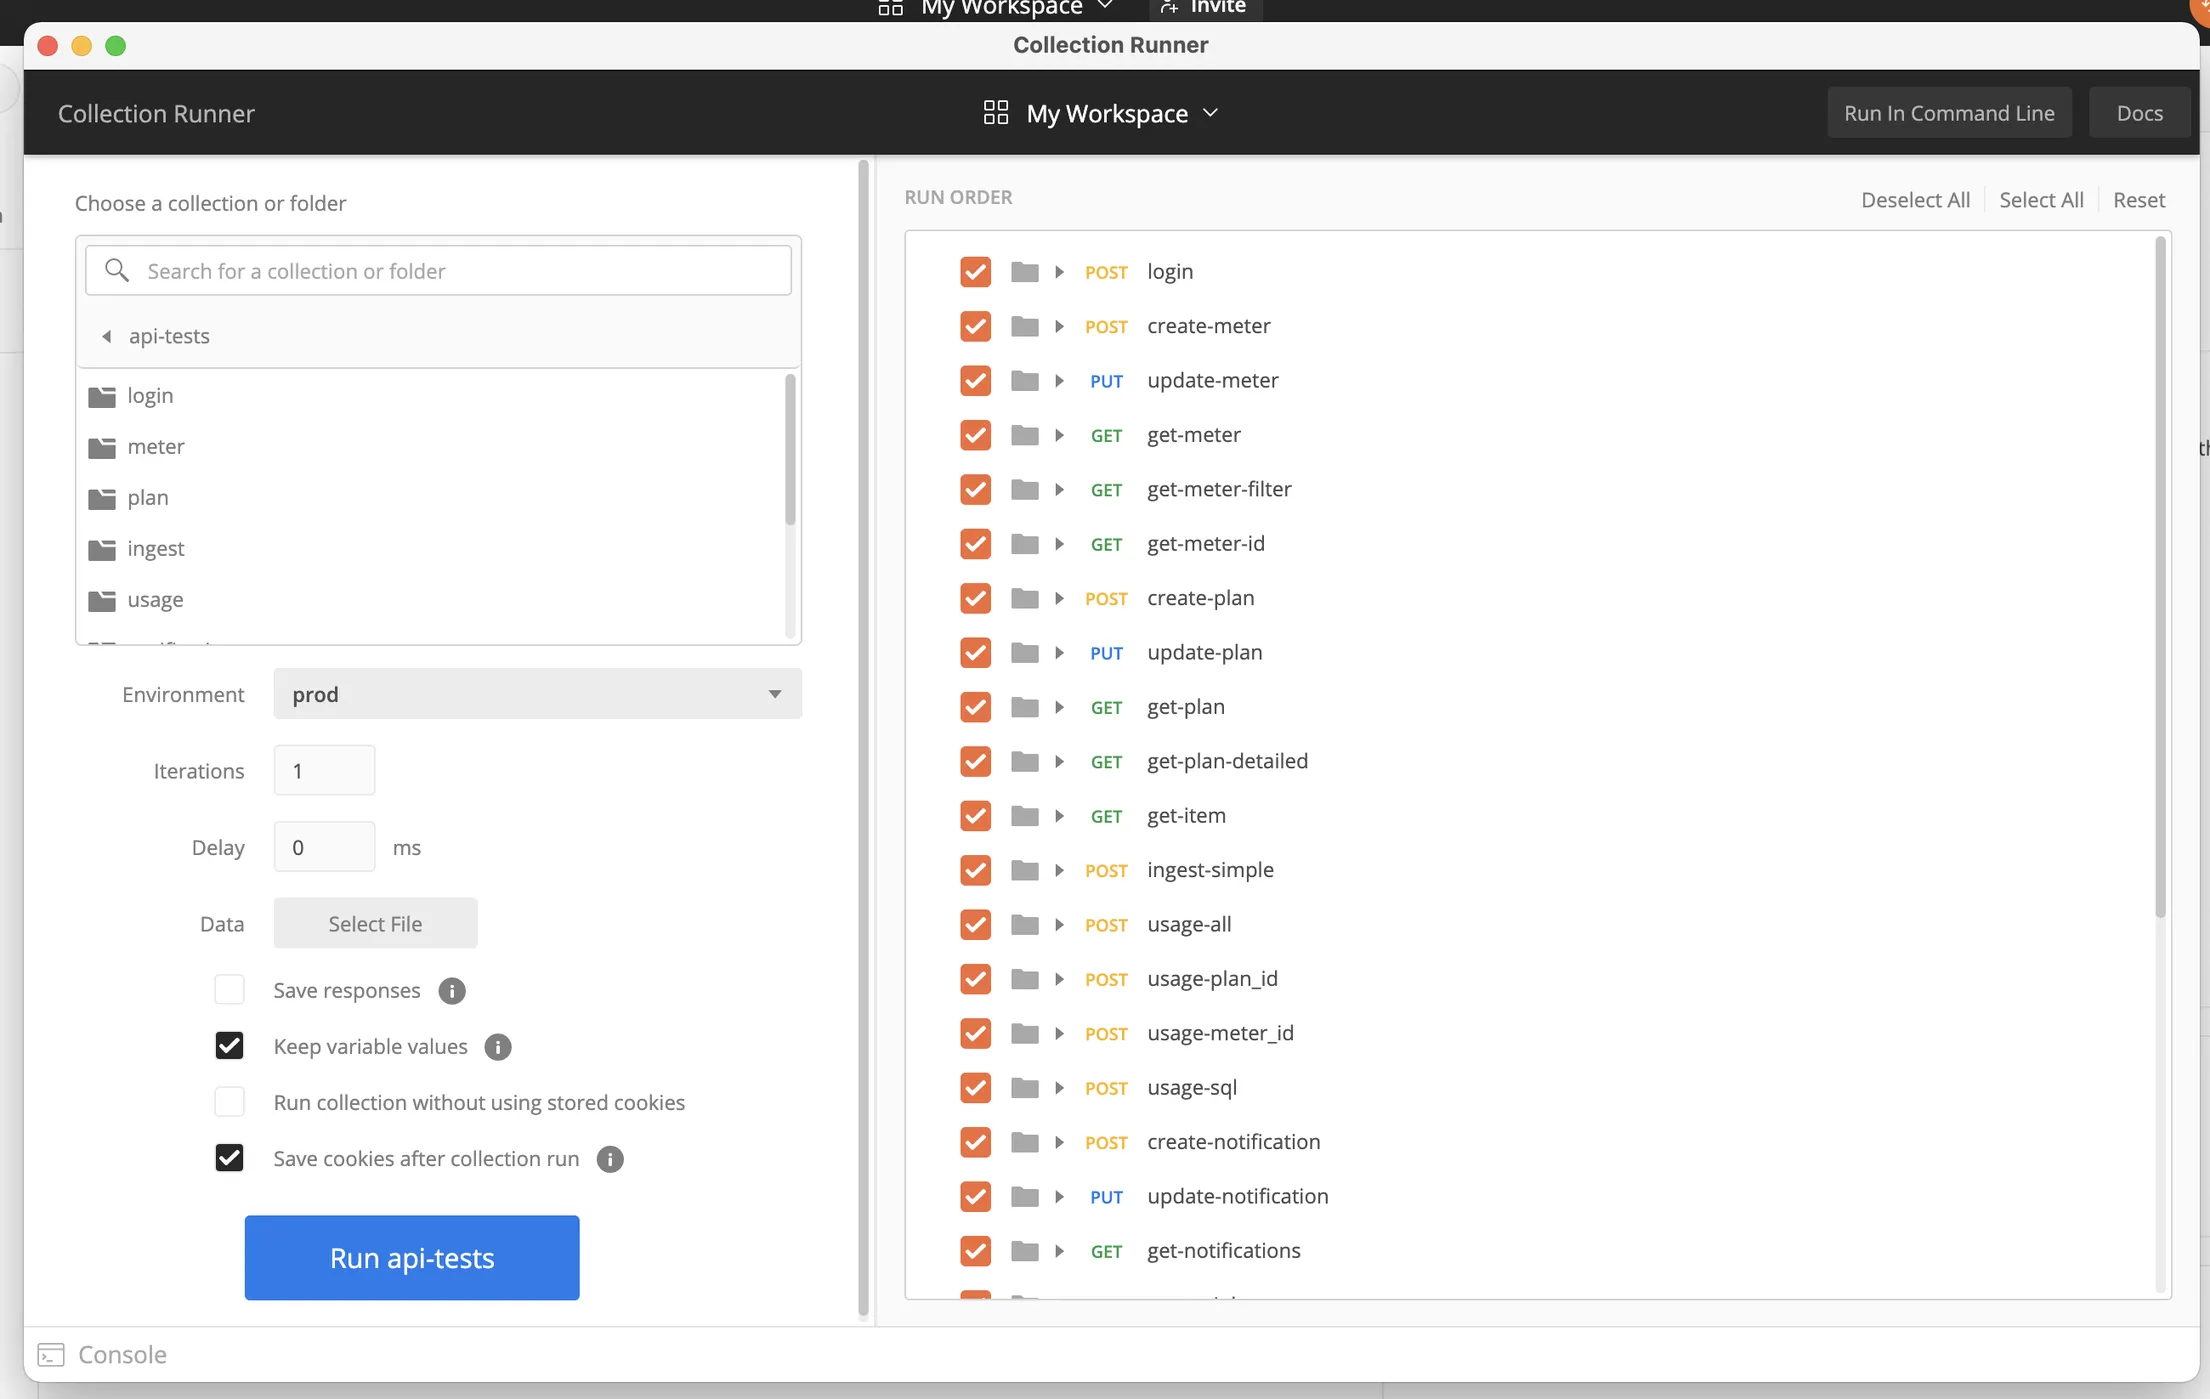Expand the update-plan request row arrow
This screenshot has height=1399, width=2210.
pyautogui.click(x=1059, y=653)
